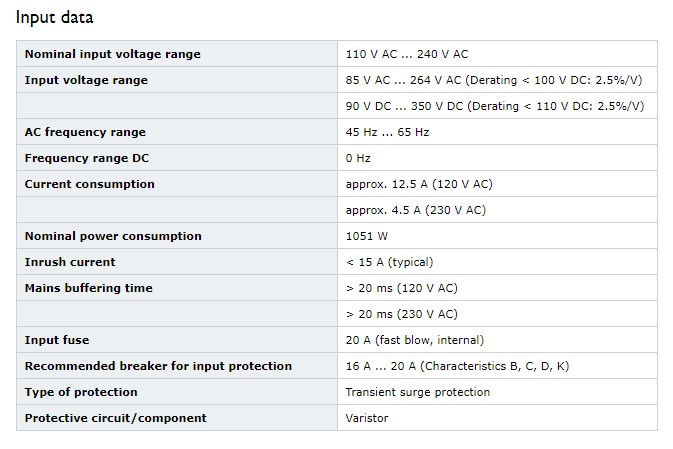Select the Nominal power consumption label
The width and height of the screenshot is (673, 449).
pos(113,236)
